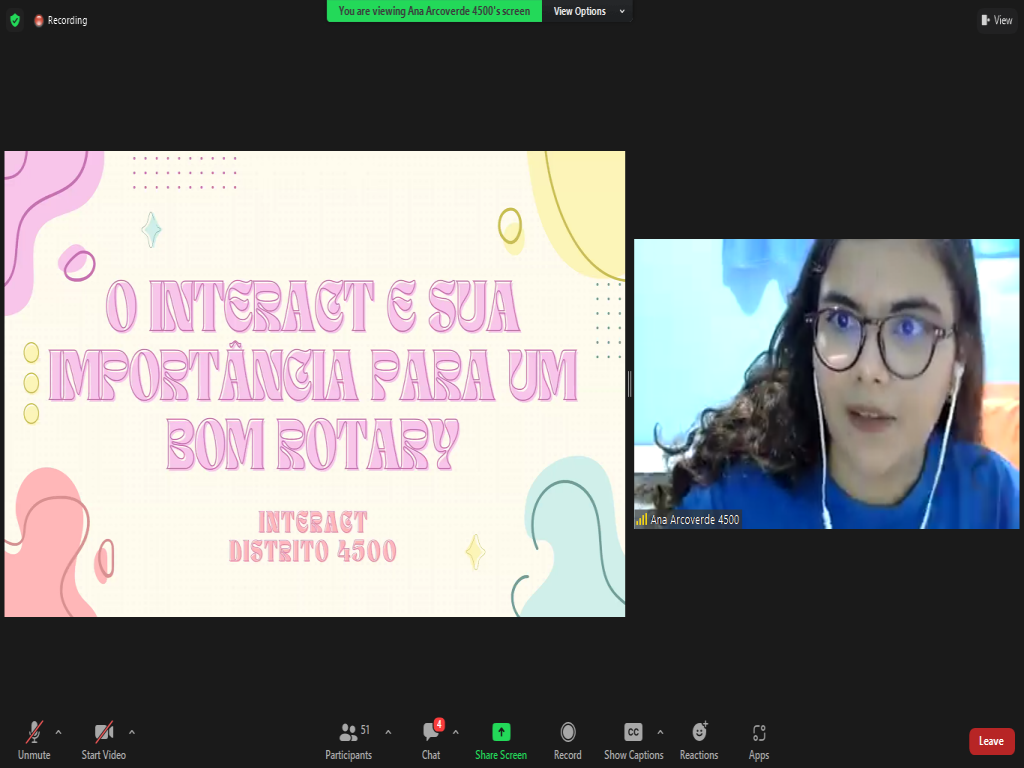This screenshot has width=1024, height=768.
Task: Open the Reactions menu
Action: pos(699,739)
